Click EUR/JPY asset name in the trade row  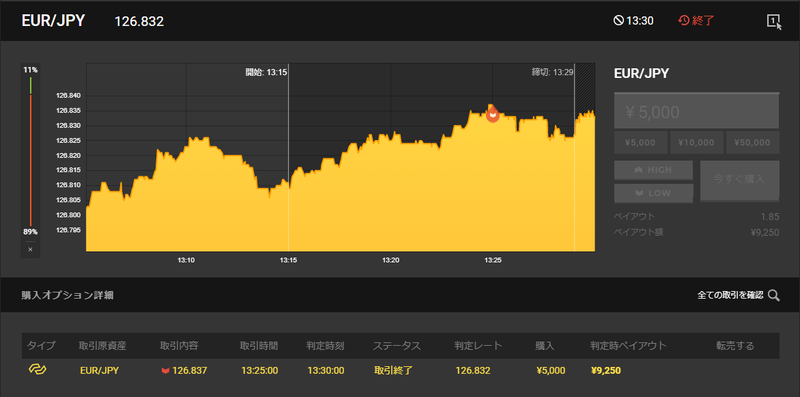click(x=99, y=370)
